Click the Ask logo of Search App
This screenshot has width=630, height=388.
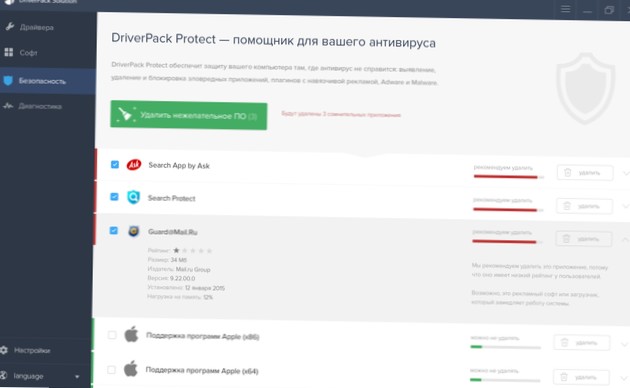(134, 165)
